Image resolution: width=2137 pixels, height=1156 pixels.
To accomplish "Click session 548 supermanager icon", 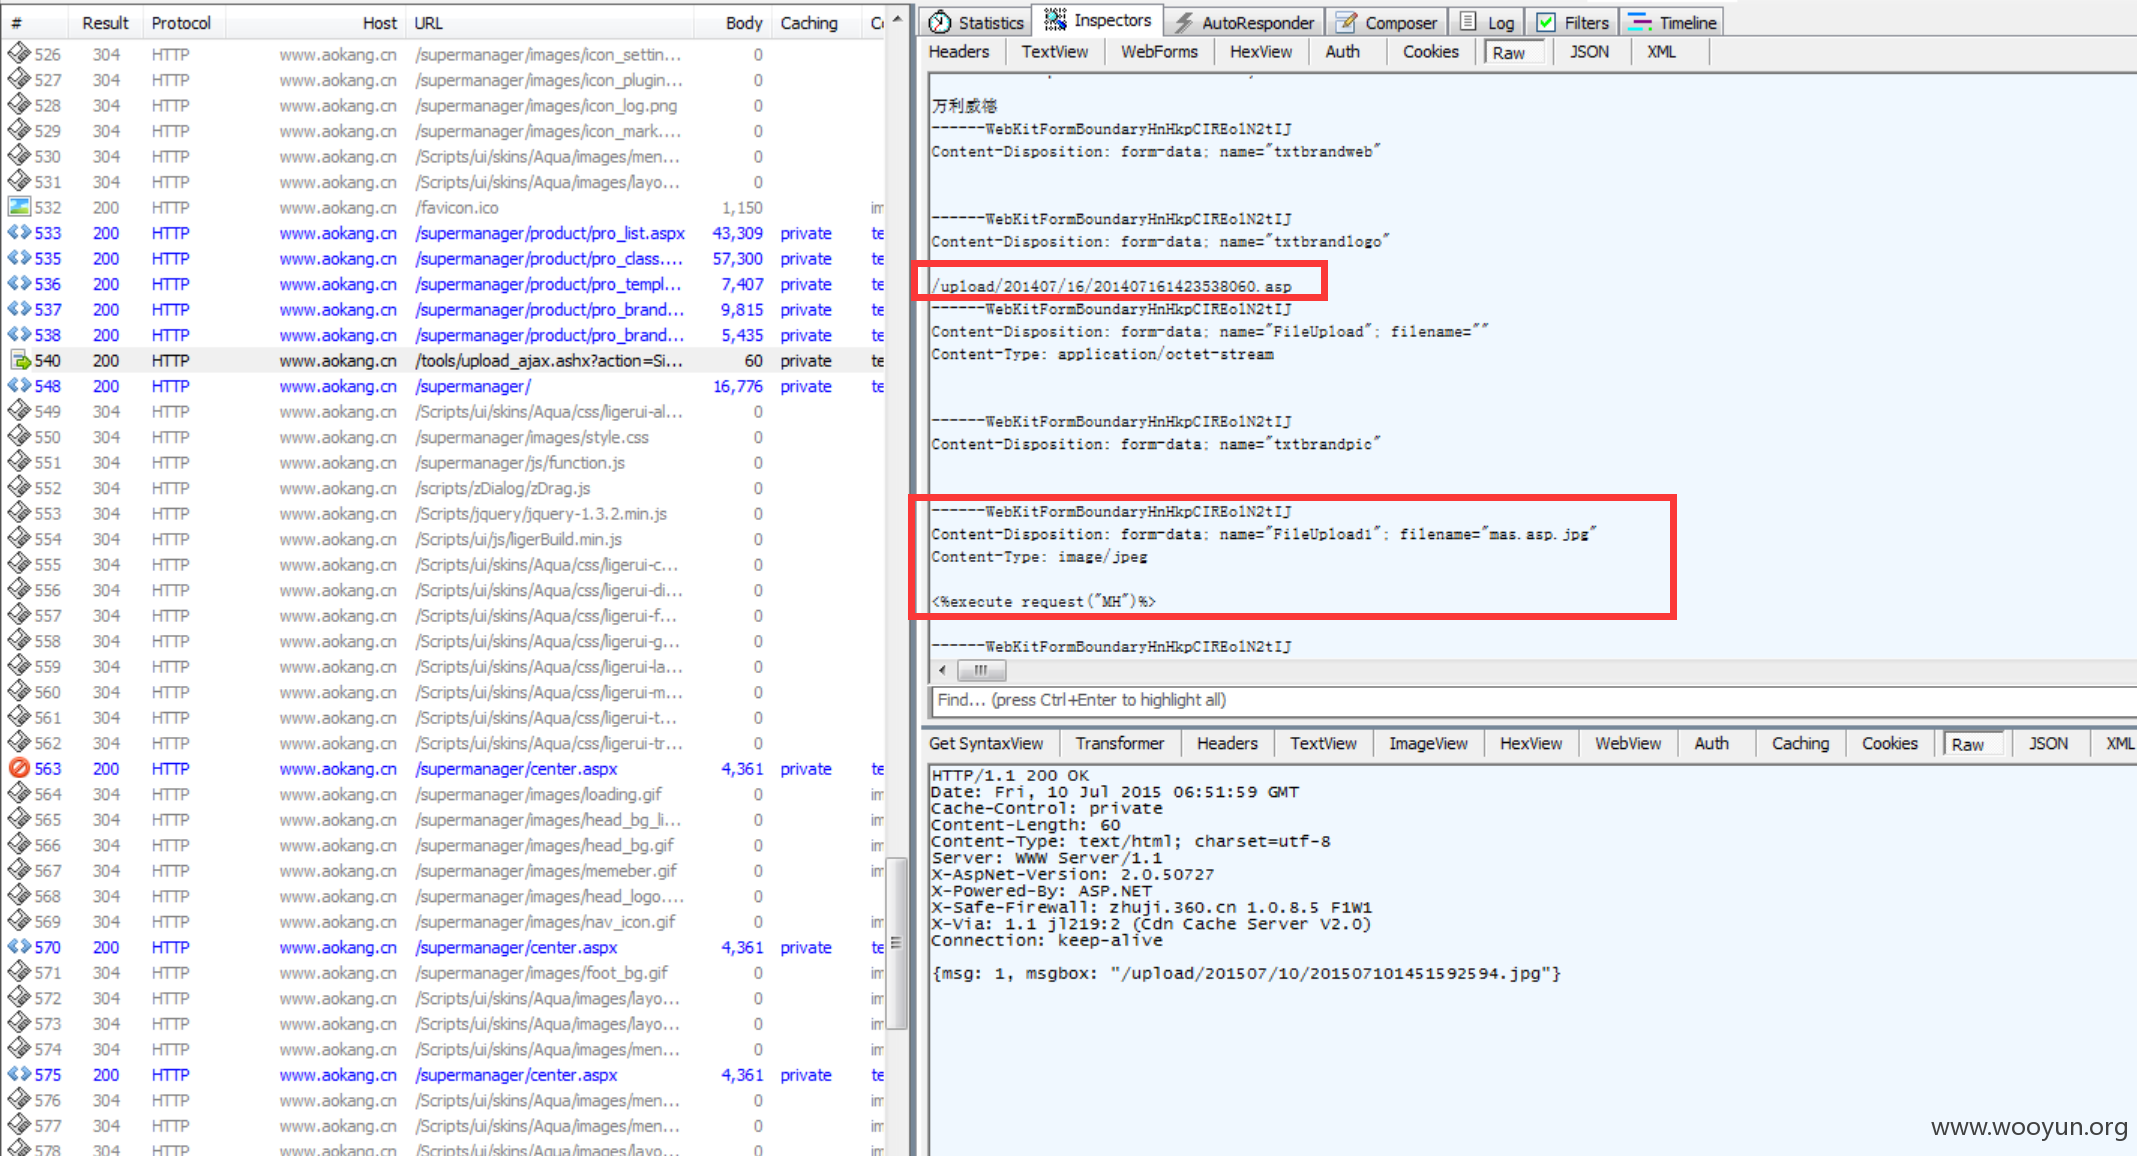I will click(19, 386).
